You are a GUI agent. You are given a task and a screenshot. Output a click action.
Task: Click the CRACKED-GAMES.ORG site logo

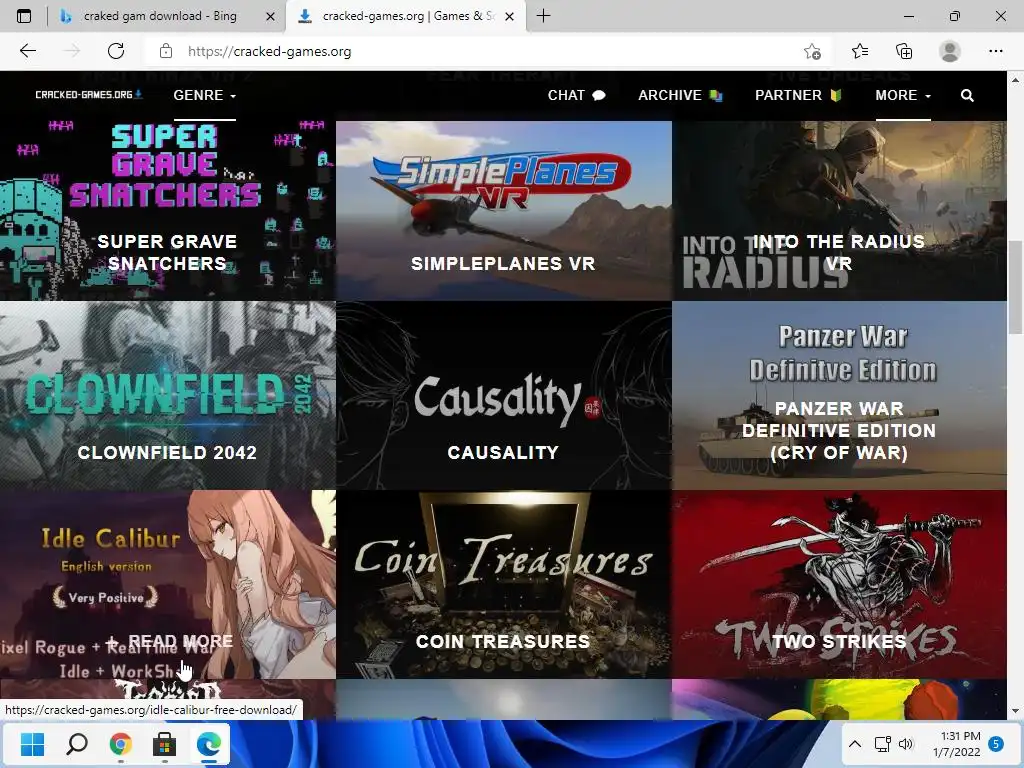[89, 95]
